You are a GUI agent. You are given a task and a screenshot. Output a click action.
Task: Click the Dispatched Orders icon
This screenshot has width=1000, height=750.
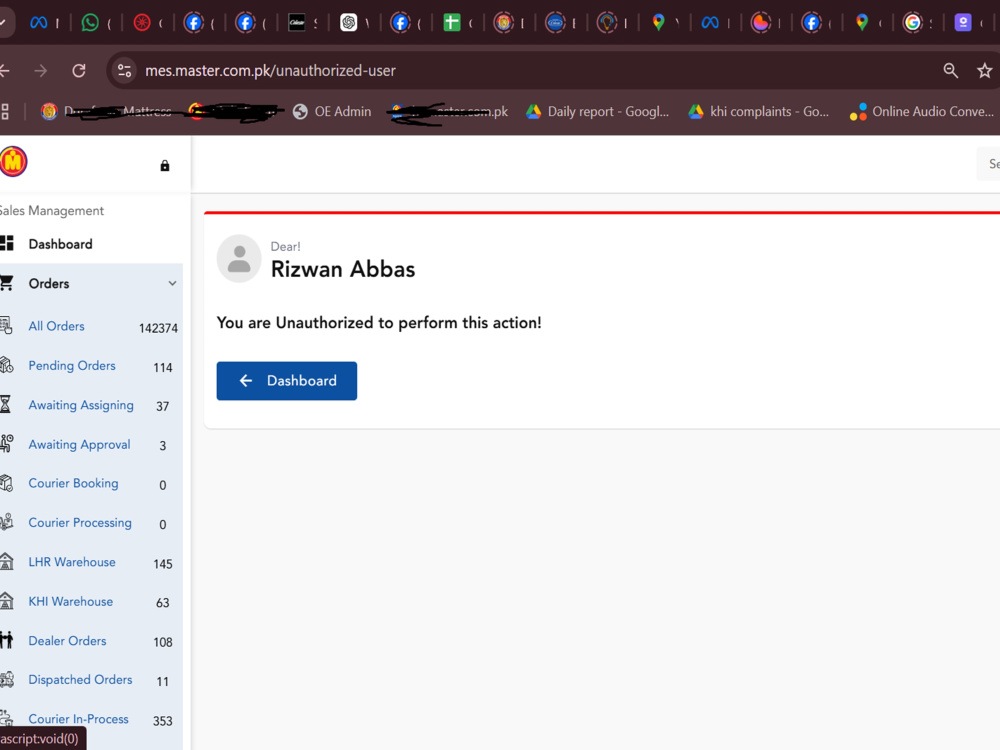pos(6,680)
